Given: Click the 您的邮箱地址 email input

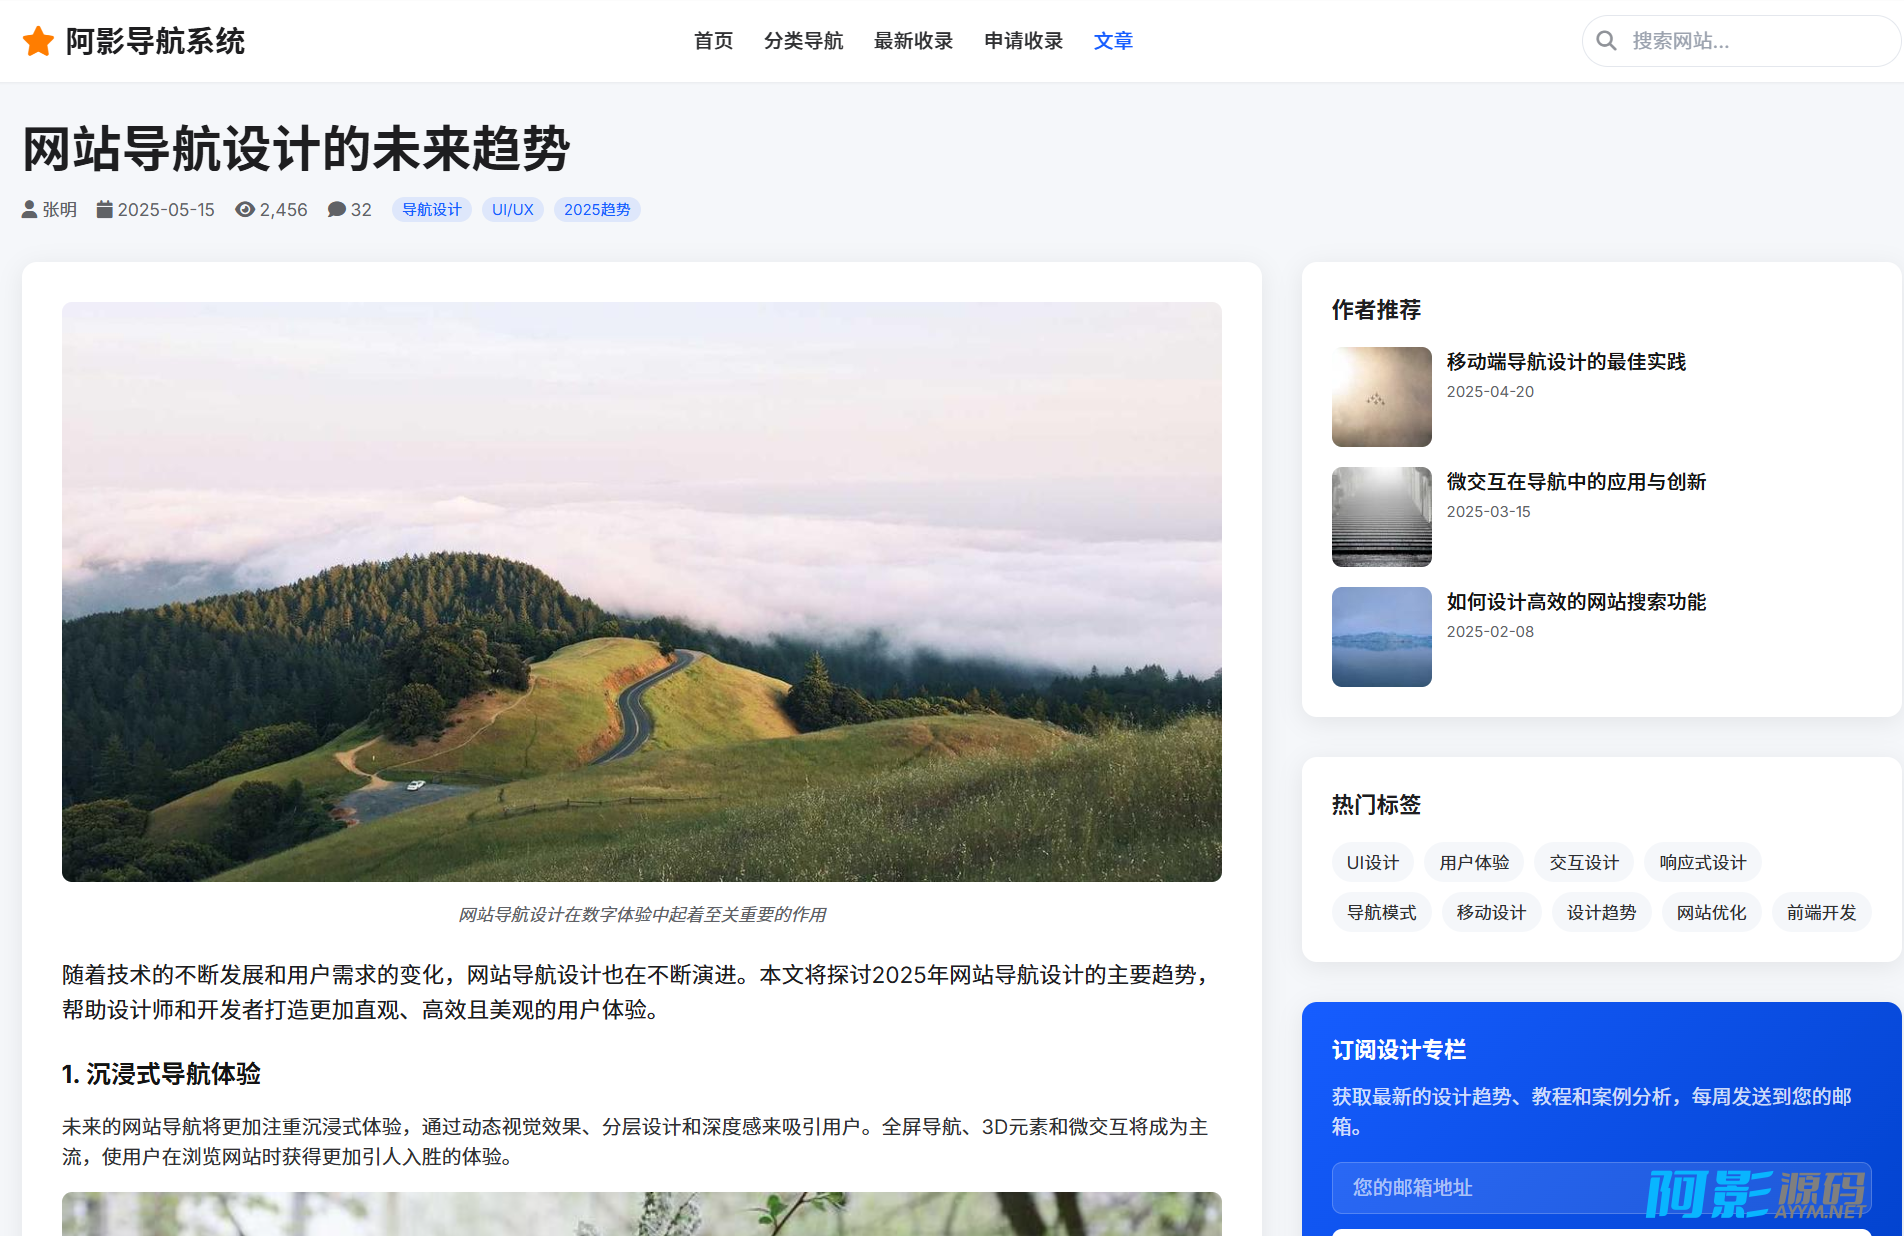Looking at the screenshot, I should [x=1602, y=1188].
